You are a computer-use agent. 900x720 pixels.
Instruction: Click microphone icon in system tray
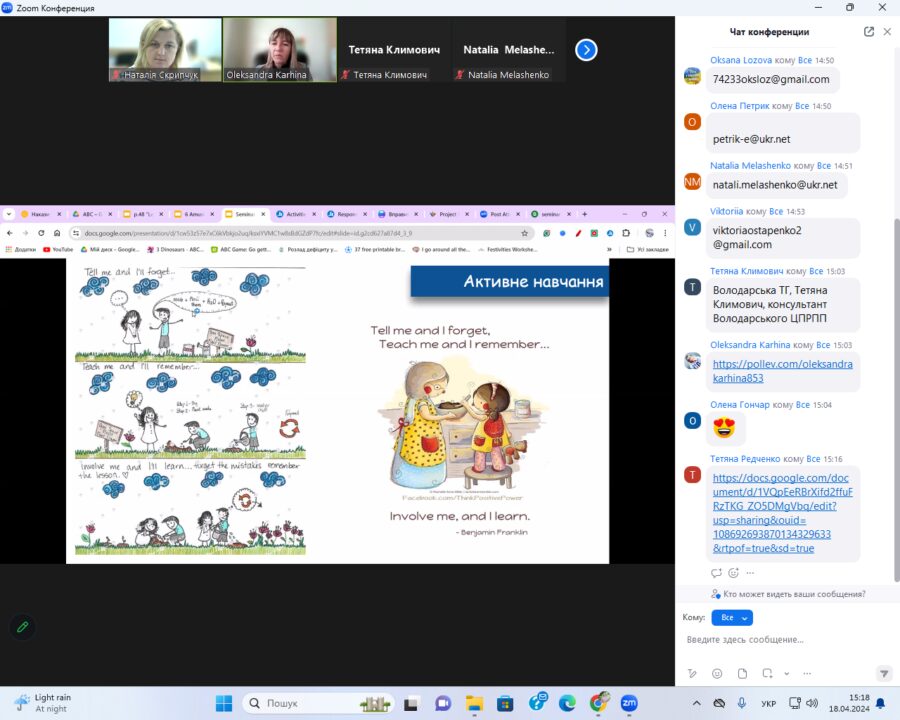point(742,703)
